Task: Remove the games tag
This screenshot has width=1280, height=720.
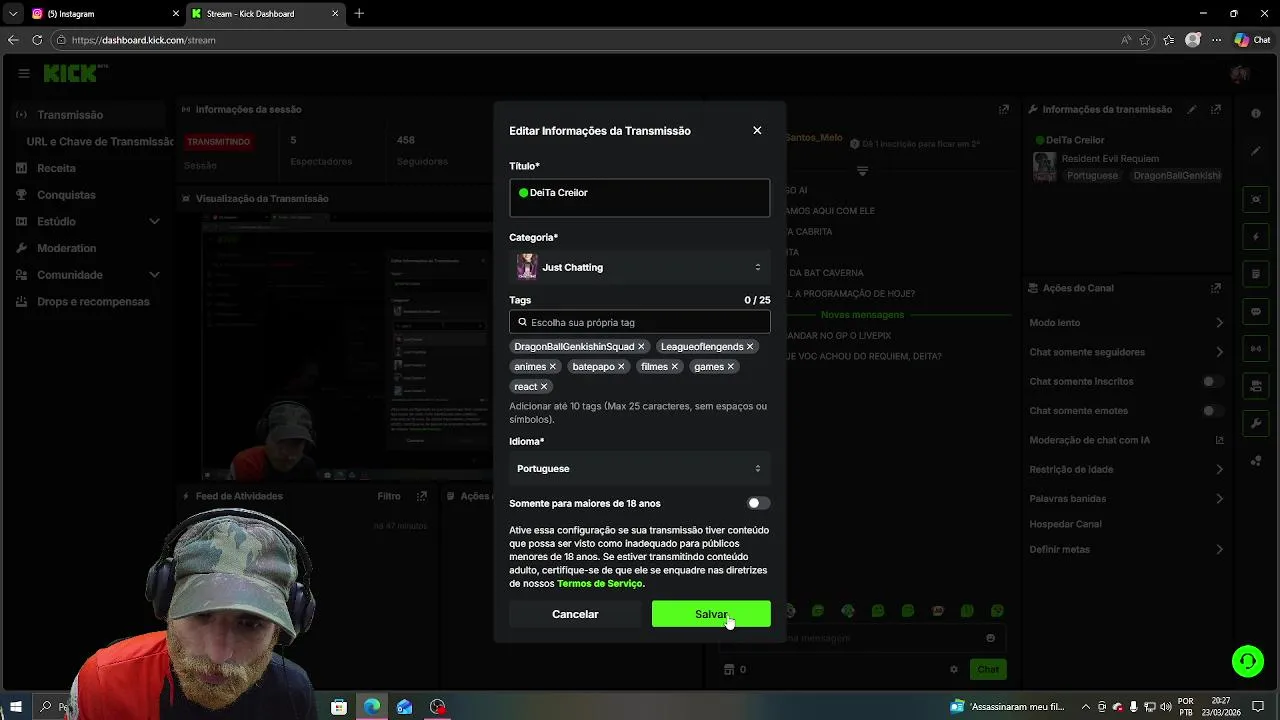Action: click(730, 366)
